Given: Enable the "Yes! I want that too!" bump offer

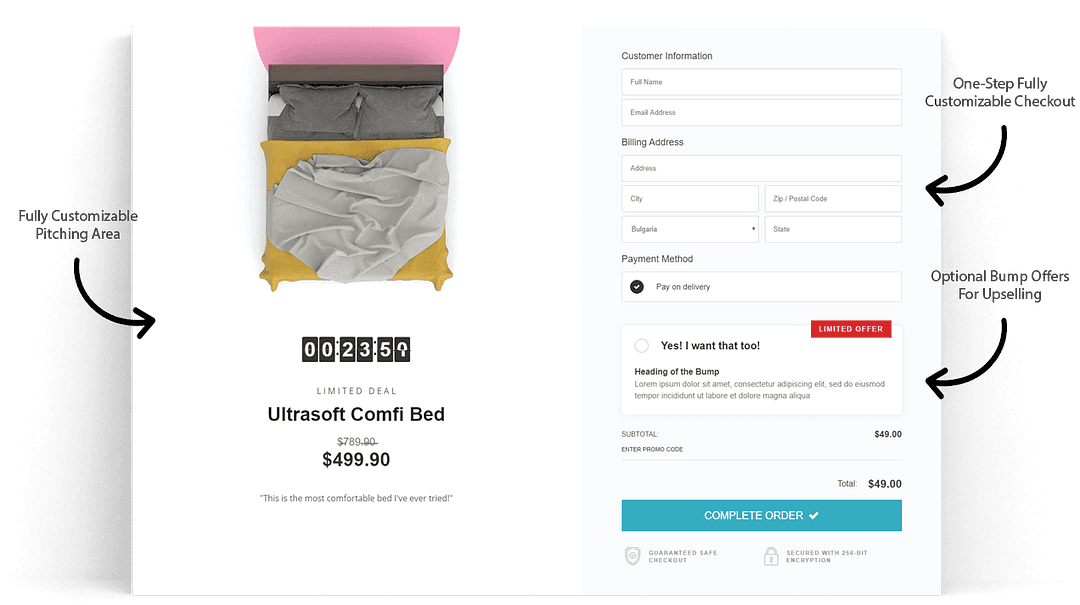Looking at the screenshot, I should (x=642, y=346).
